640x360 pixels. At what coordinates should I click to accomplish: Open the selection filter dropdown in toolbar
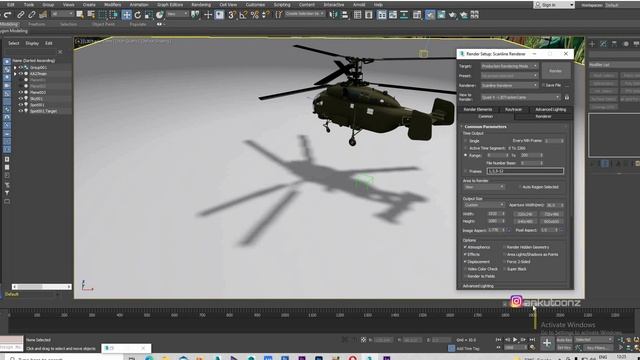pyautogui.click(x=62, y=14)
